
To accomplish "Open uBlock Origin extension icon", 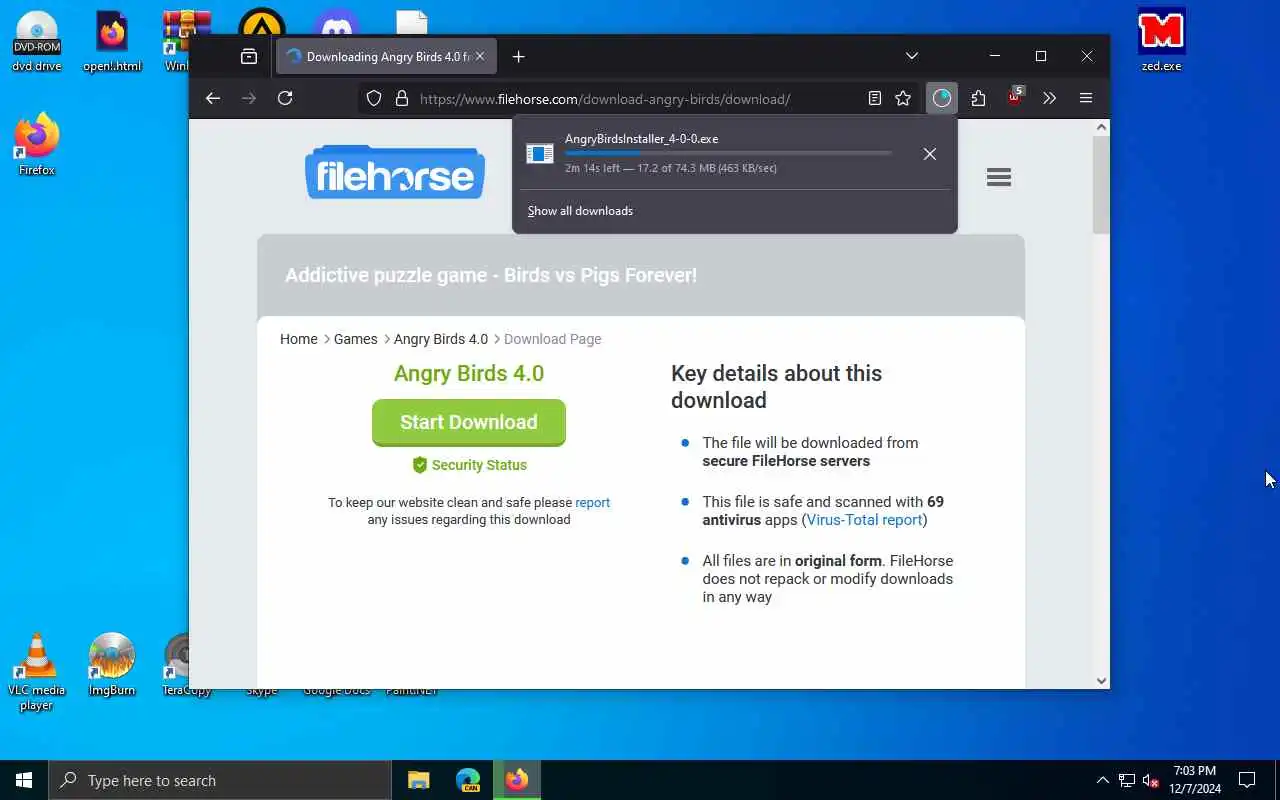I will coord(1014,98).
